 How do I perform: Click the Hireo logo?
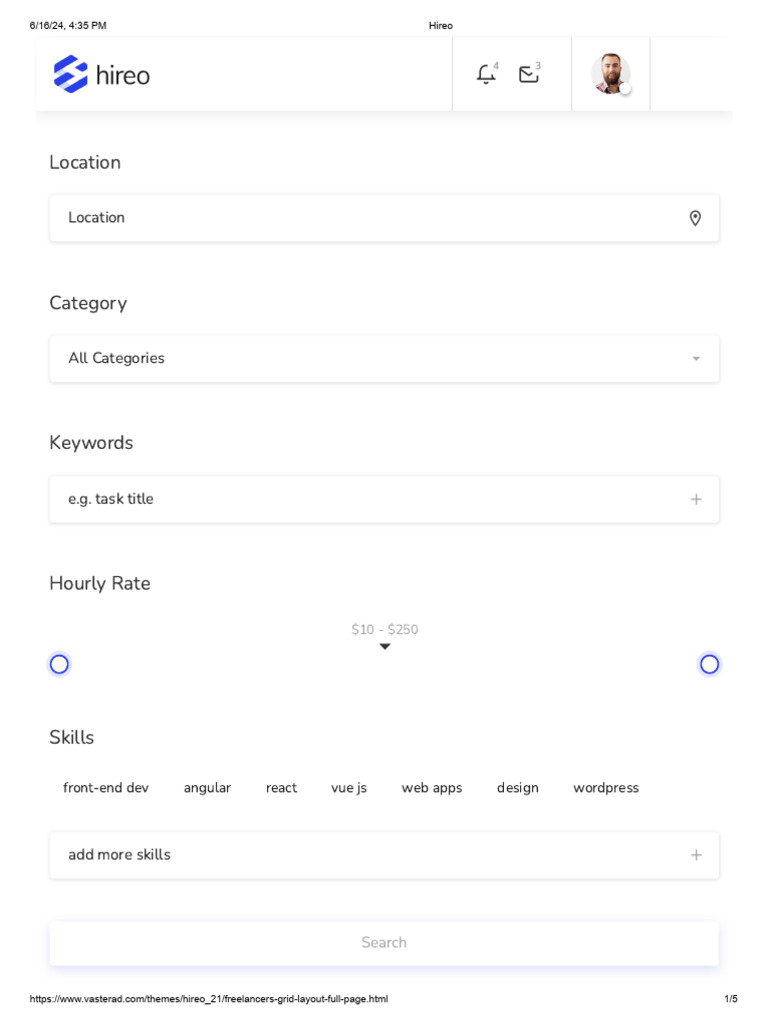(101, 74)
